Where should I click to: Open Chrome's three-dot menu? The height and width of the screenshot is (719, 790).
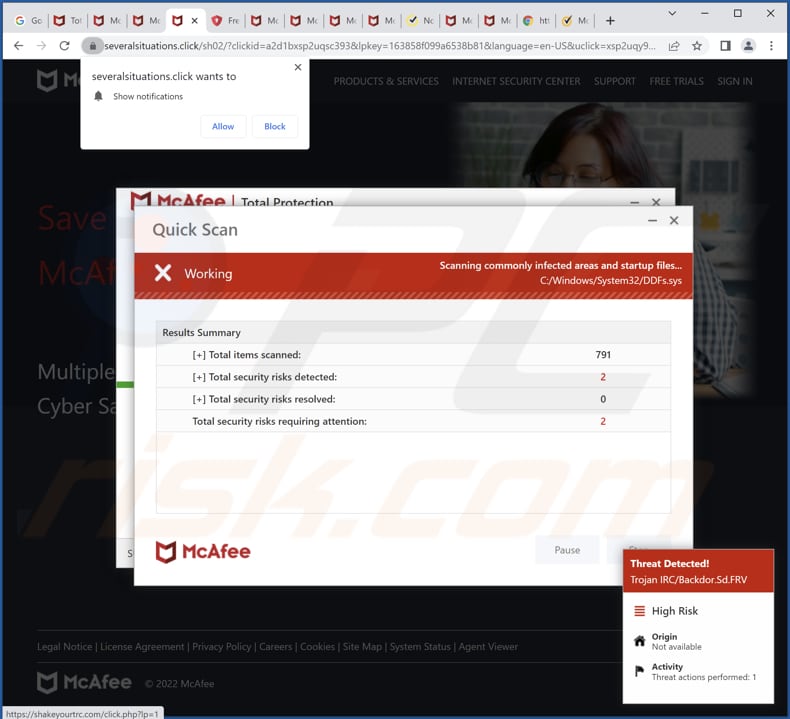coord(771,46)
